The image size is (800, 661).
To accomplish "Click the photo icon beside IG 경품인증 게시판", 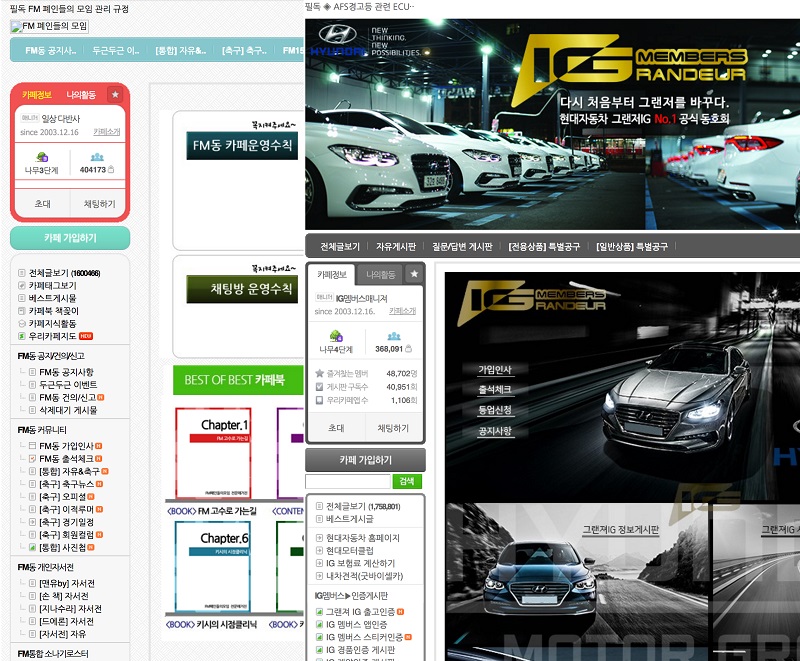I will [x=319, y=650].
